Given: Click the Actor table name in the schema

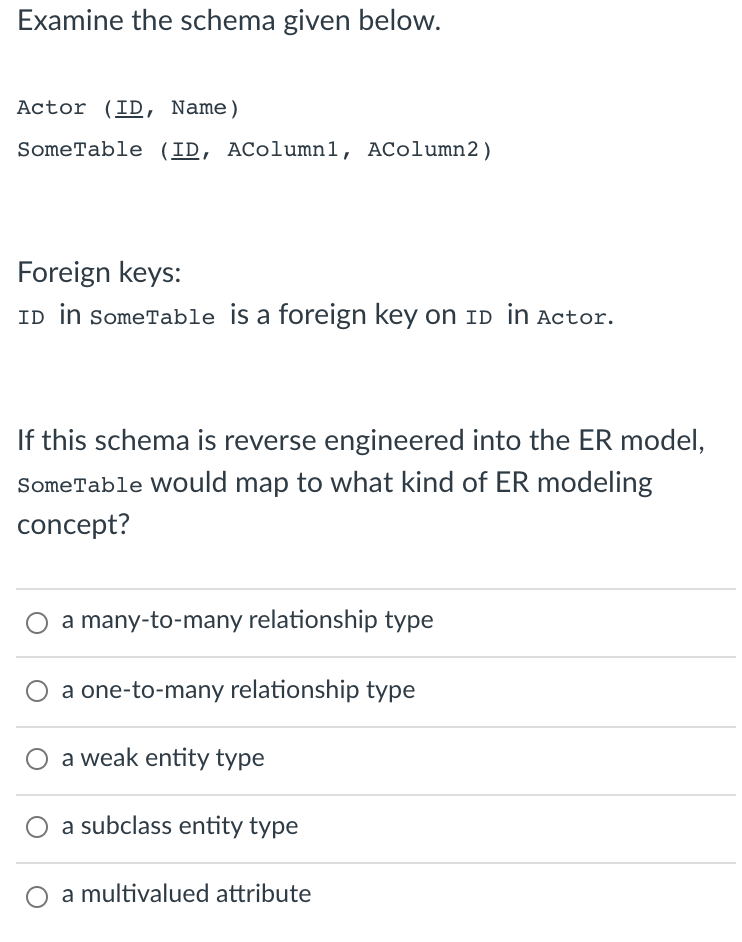Looking at the screenshot, I should coord(51,107).
